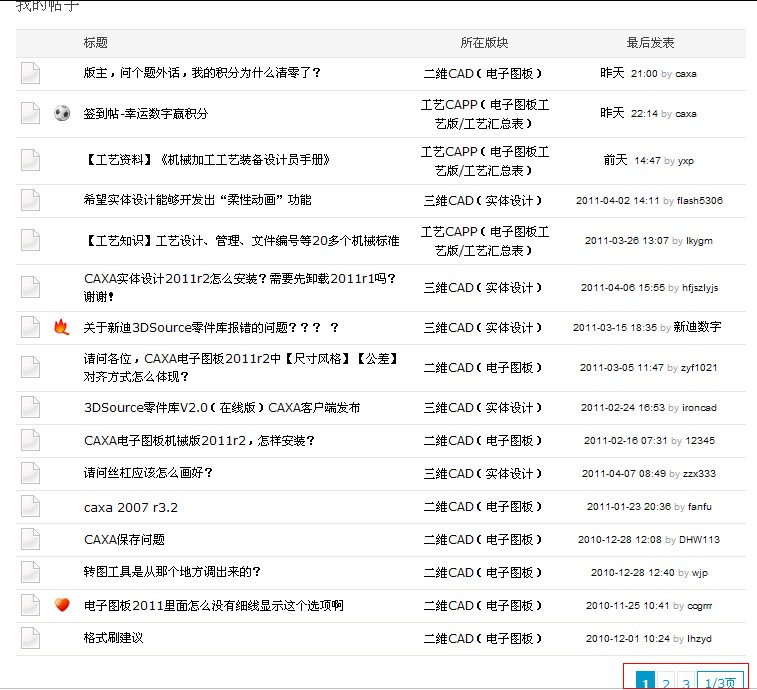757x690 pixels.
Task: Open thread CAXA实体设计2011r2怎么安装？
Action: [x=240, y=287]
